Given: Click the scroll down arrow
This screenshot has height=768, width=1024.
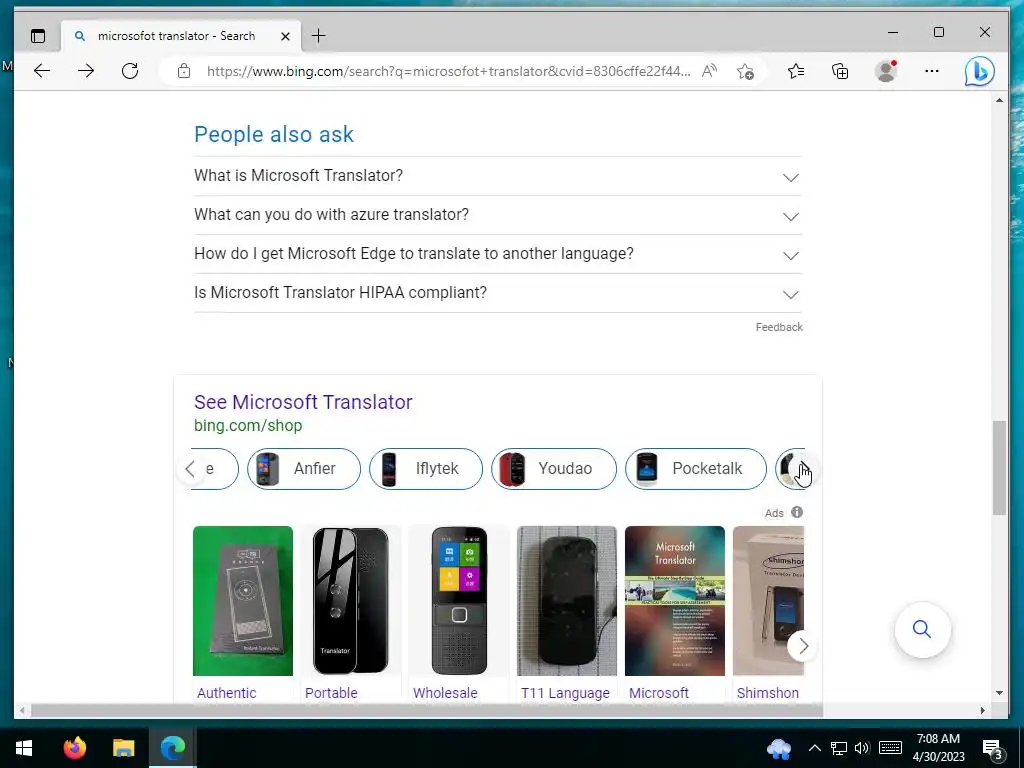Looking at the screenshot, I should click(999, 693).
